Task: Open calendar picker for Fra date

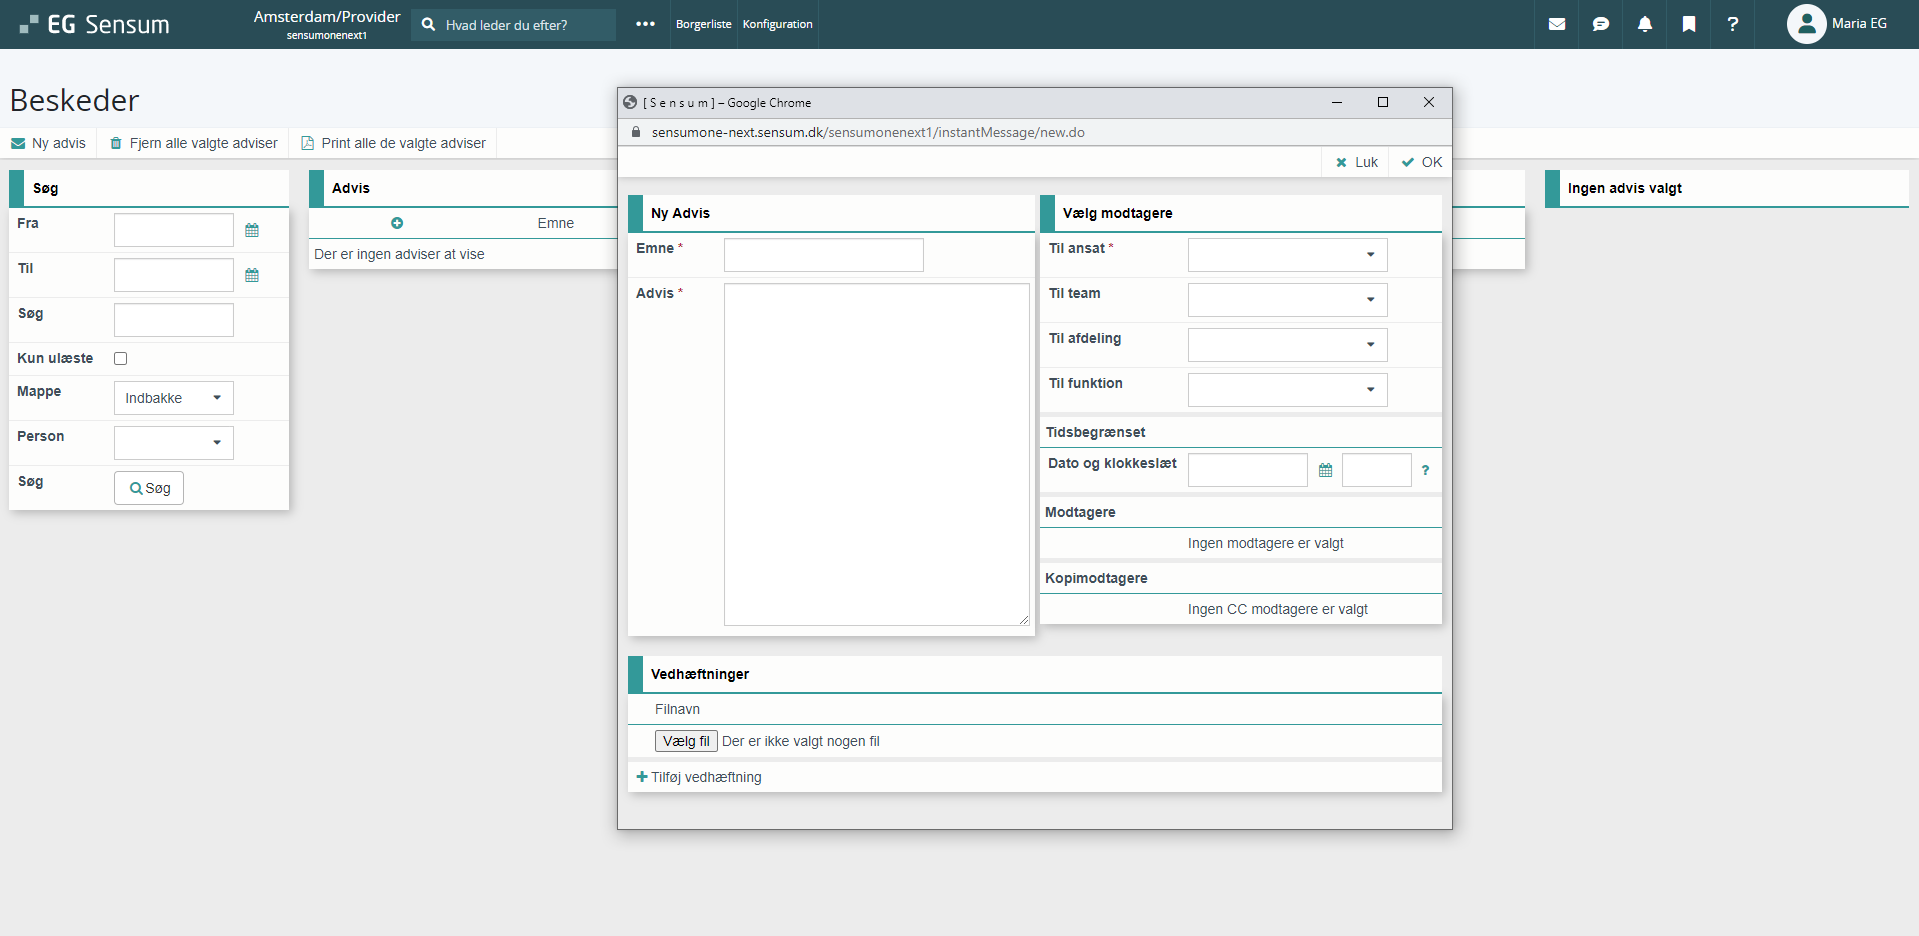Action: pyautogui.click(x=252, y=230)
